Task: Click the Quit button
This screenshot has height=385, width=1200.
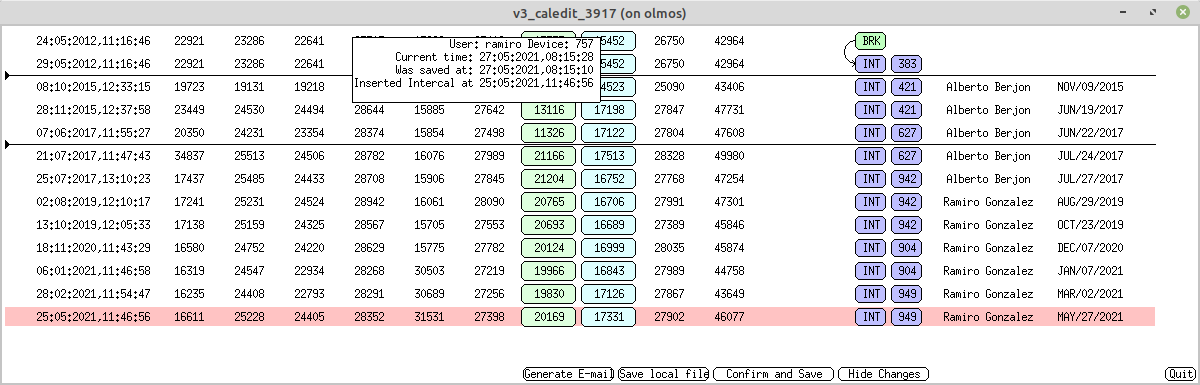Action: [x=1180, y=374]
